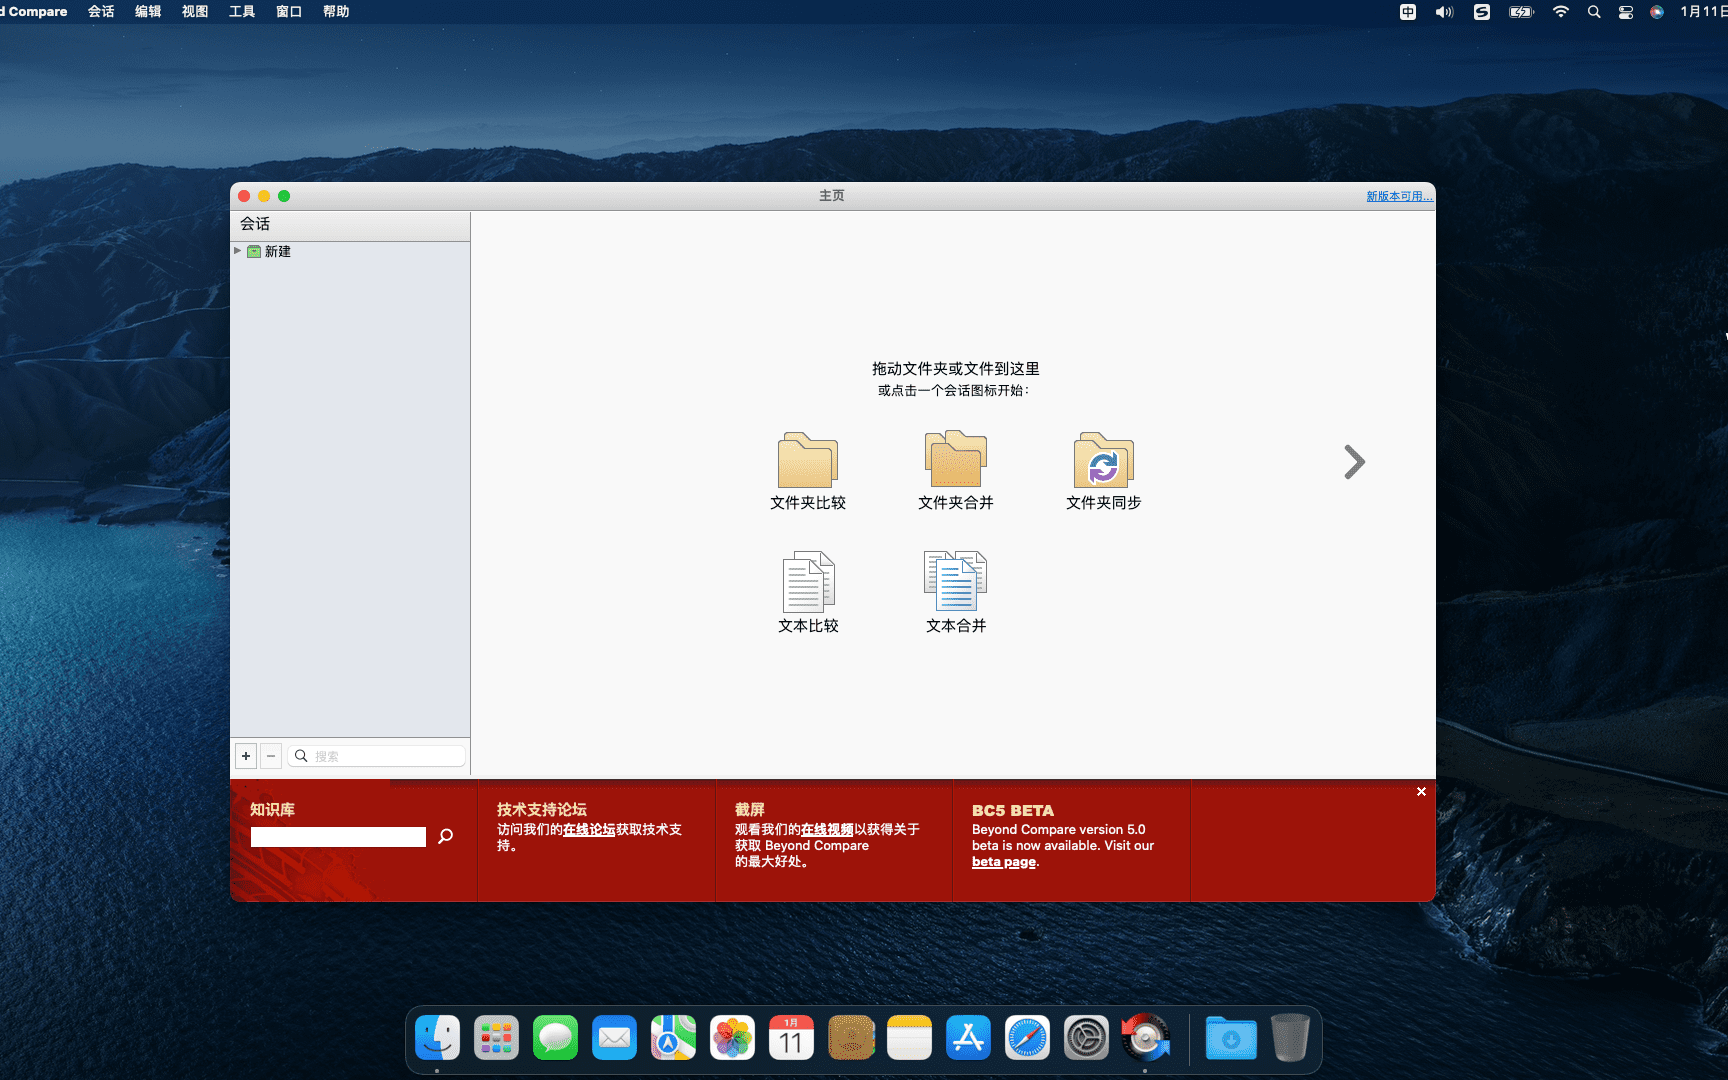
Task: Open a 文本比较 (Text Compare) session
Action: coord(807,590)
